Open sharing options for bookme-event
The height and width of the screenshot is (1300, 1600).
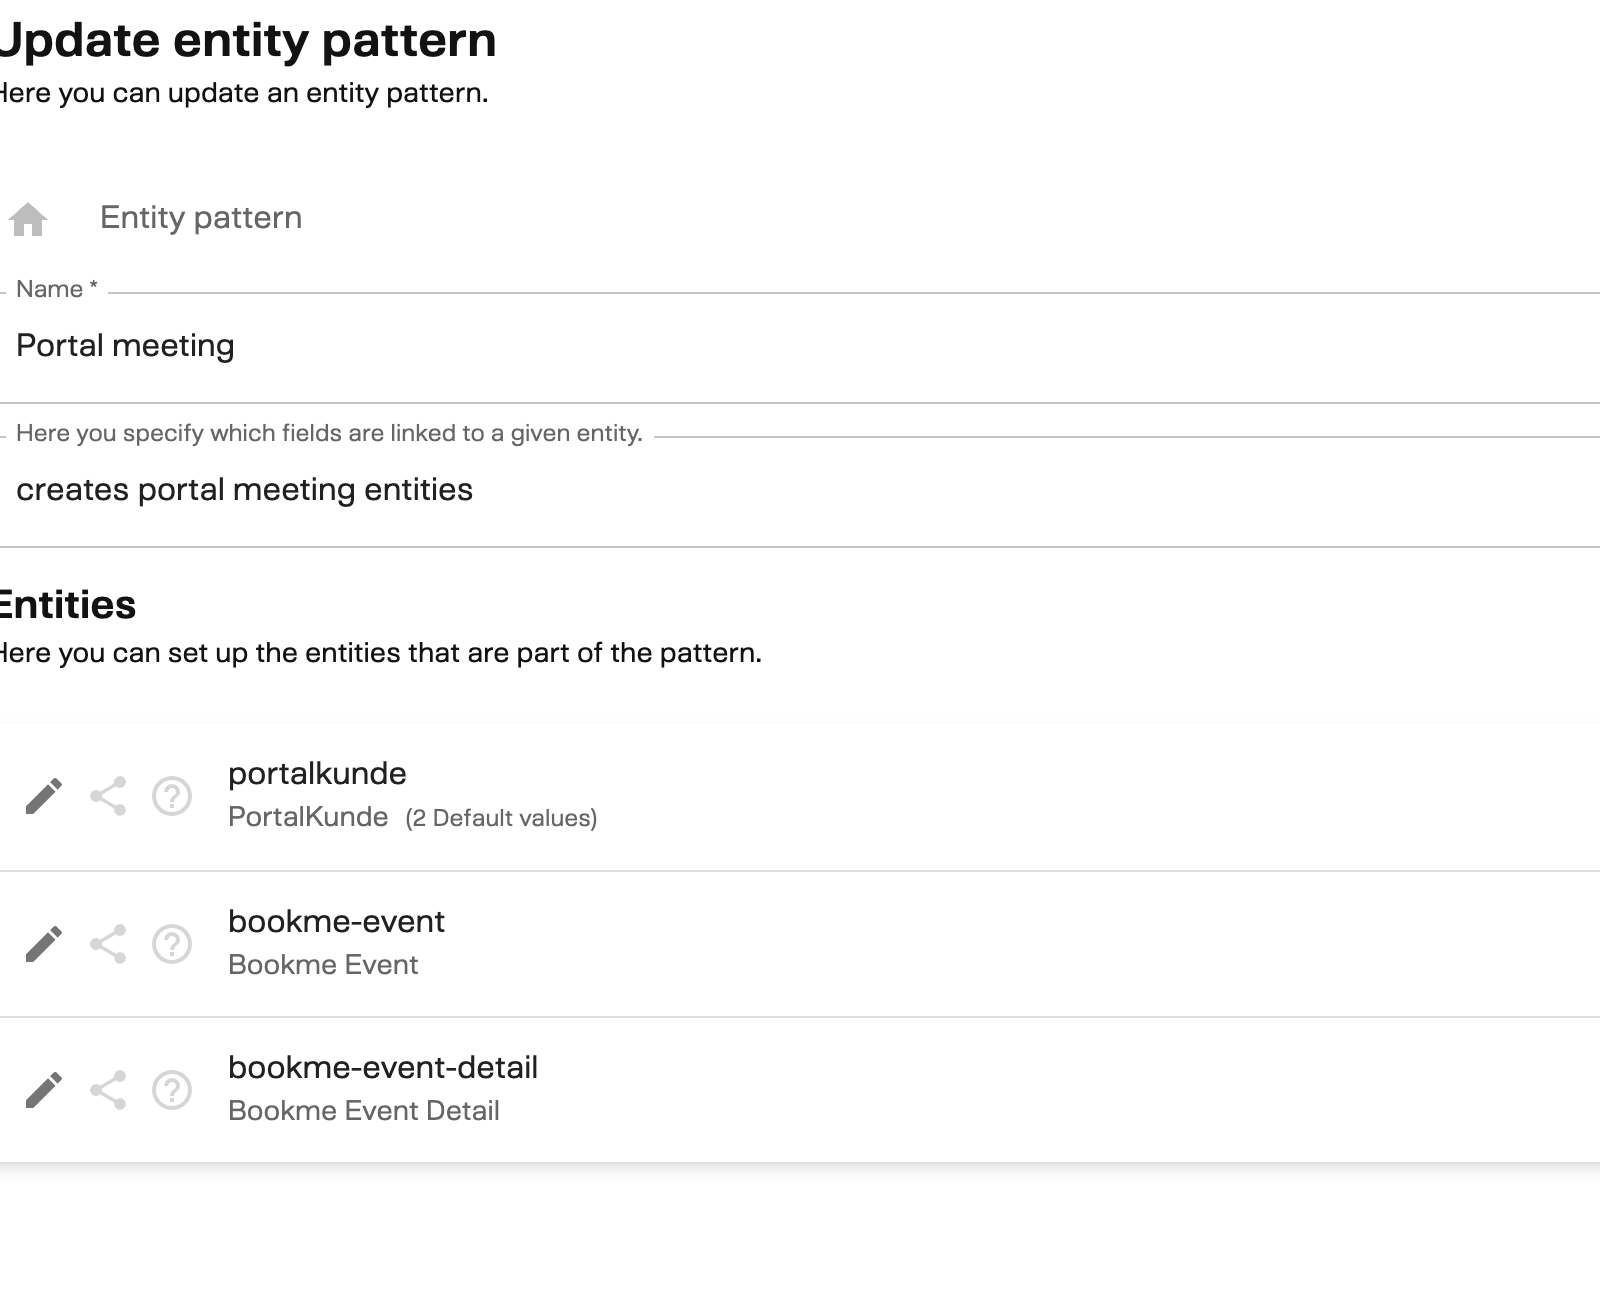107,942
